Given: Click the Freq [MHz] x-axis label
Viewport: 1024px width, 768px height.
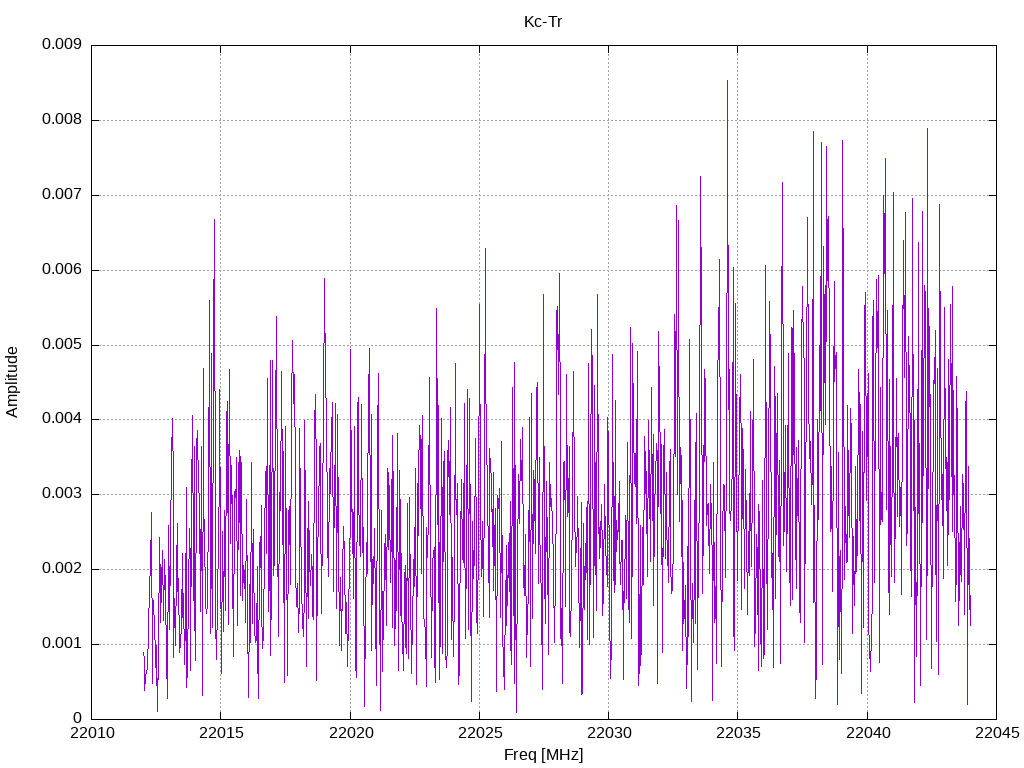Looking at the screenshot, I should (543, 755).
